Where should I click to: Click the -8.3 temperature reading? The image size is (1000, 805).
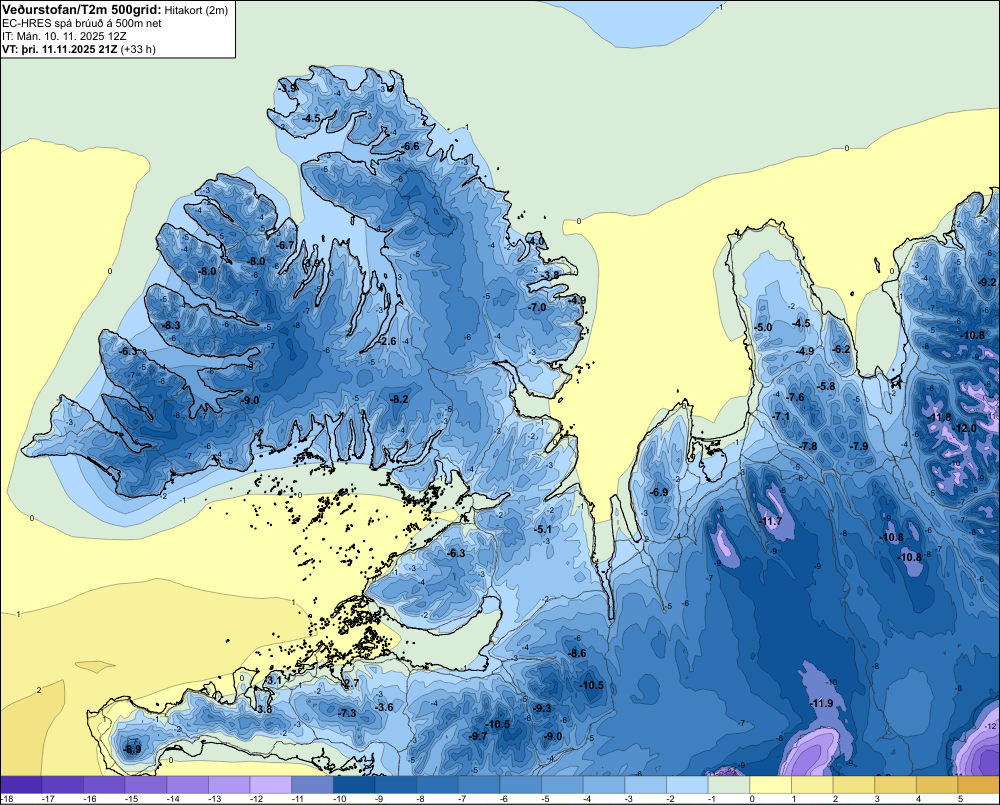click(x=170, y=325)
